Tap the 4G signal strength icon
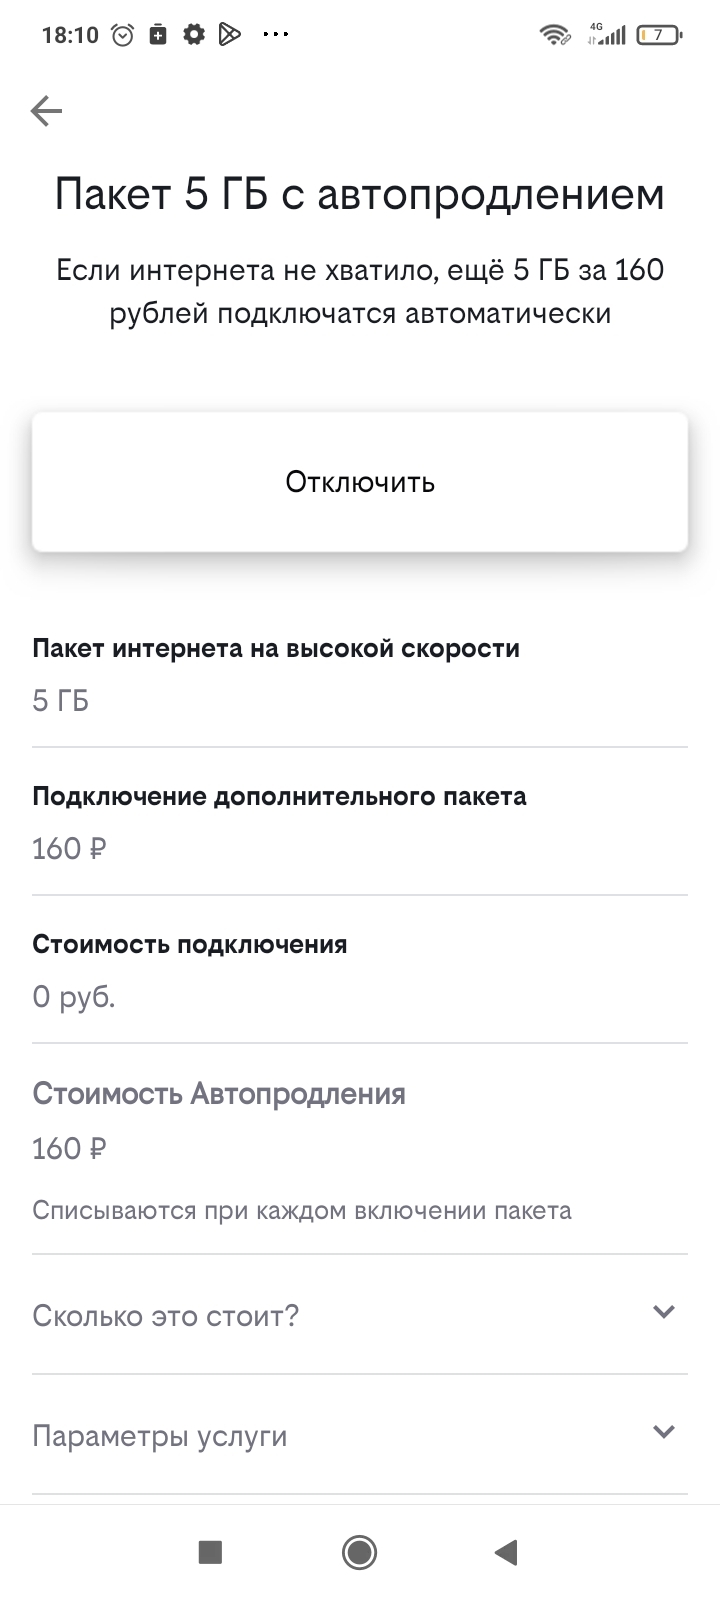720x1600 pixels. tap(607, 35)
